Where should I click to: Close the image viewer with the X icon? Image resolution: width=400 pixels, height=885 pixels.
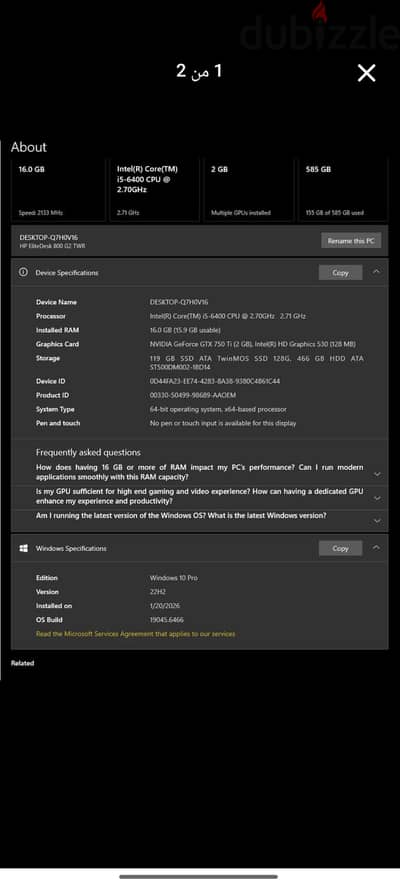tap(366, 73)
